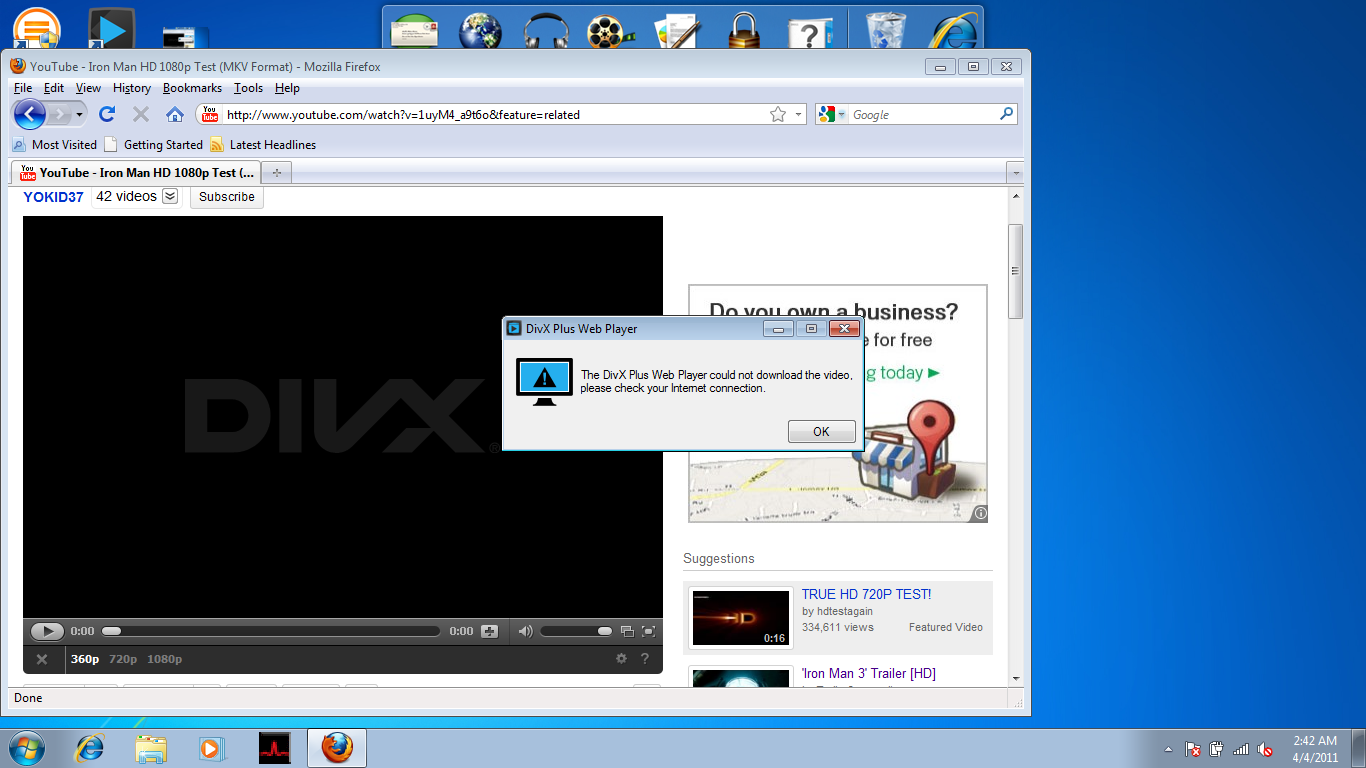Click the YouTube site icon in address bar
1366x768 pixels.
209,114
